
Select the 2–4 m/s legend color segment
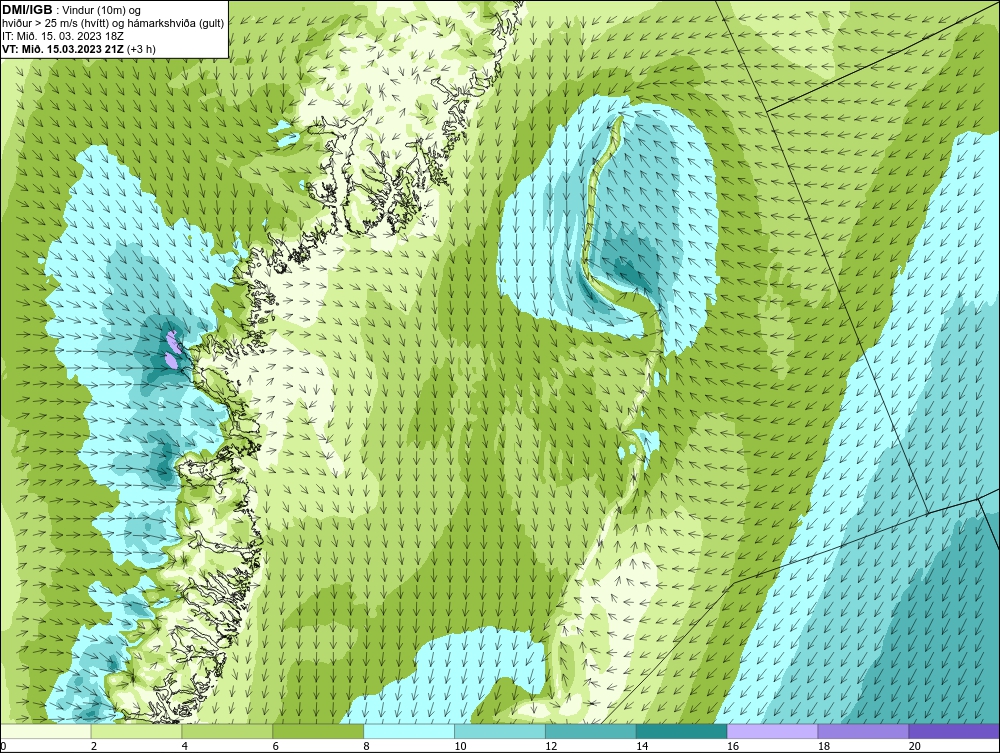tap(136, 731)
